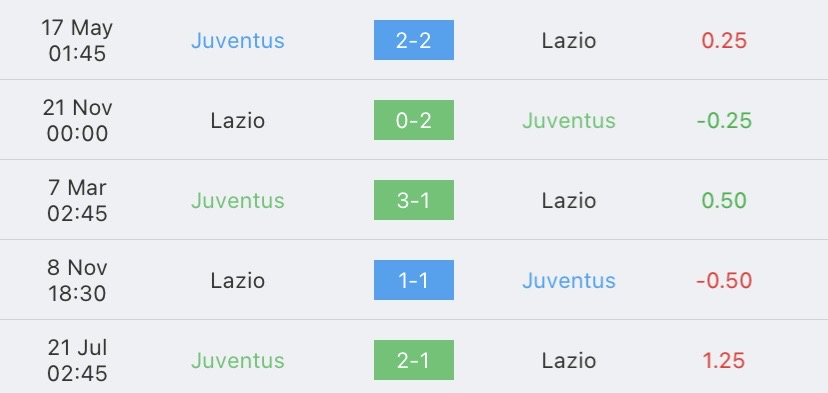
Task: Select Juventus in the 8 Nov match
Action: tap(569, 280)
